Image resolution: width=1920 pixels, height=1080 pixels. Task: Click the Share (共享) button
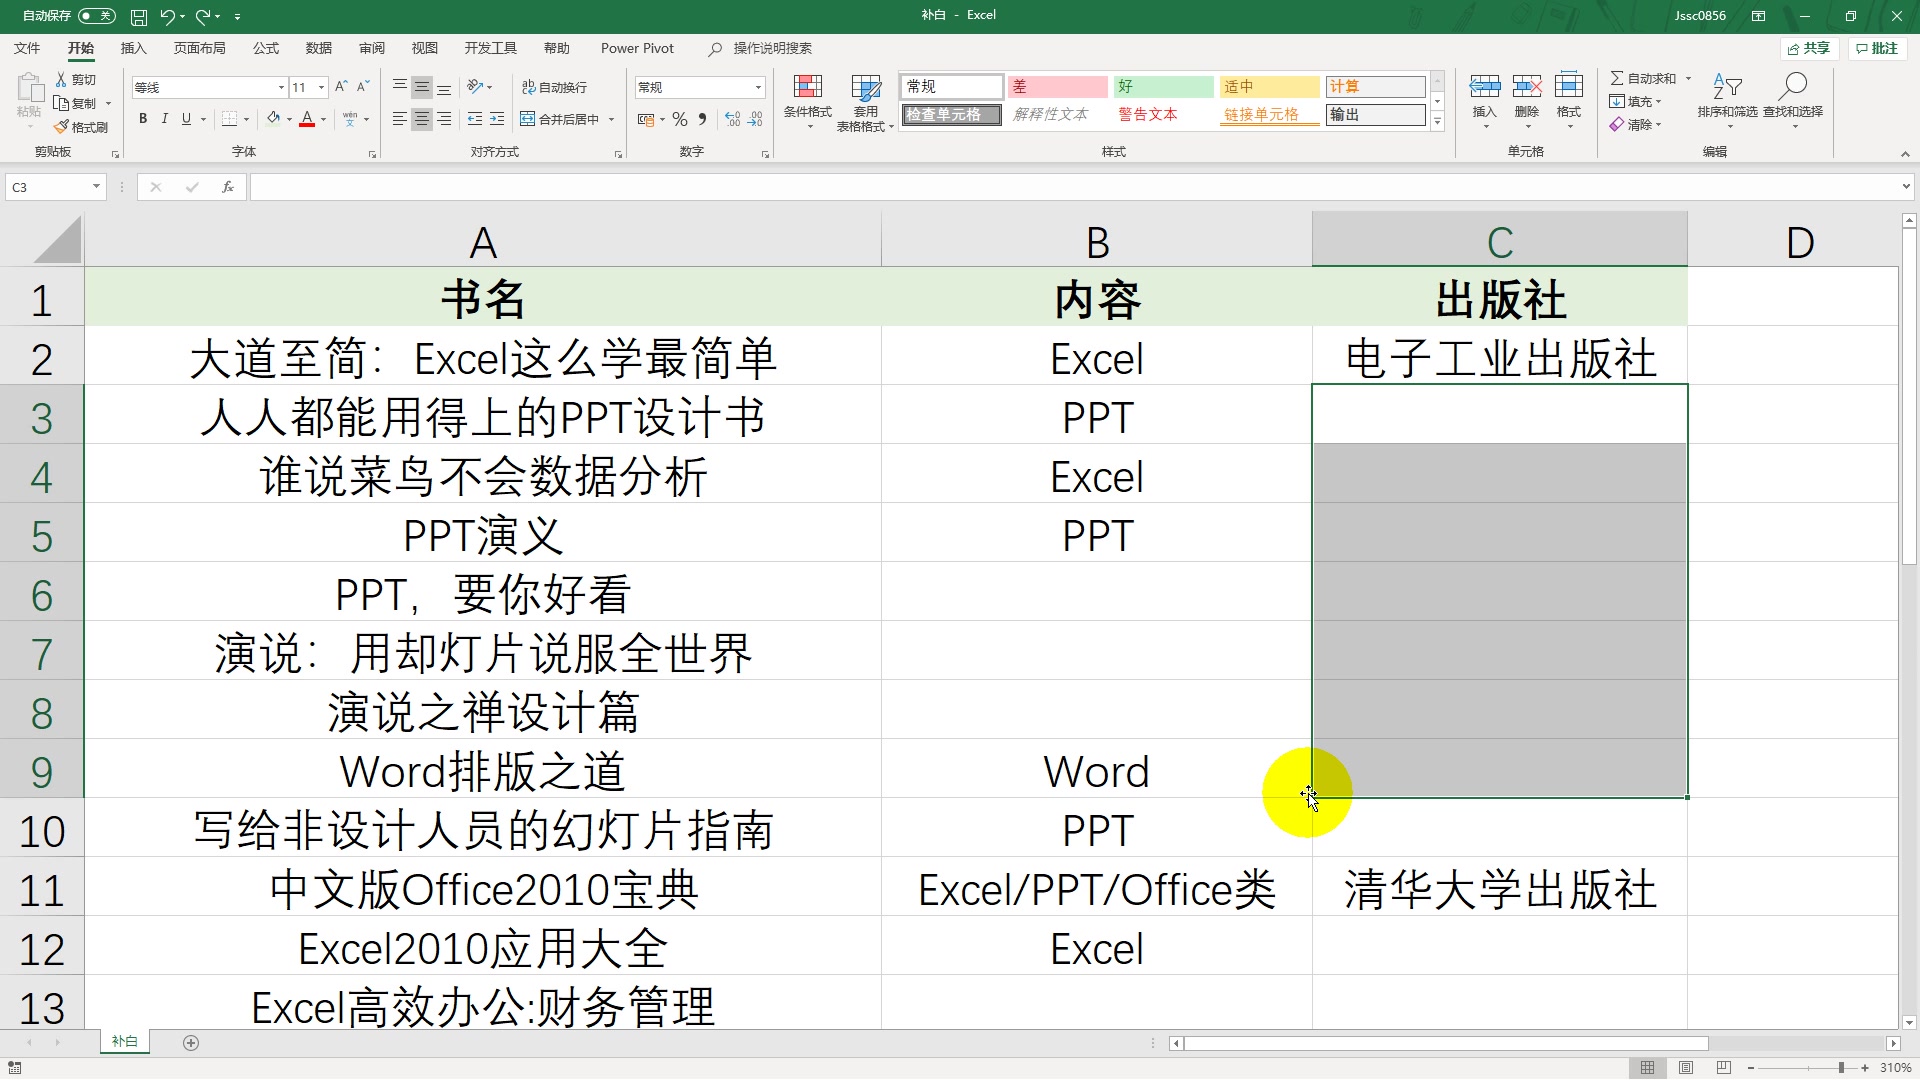(1809, 48)
